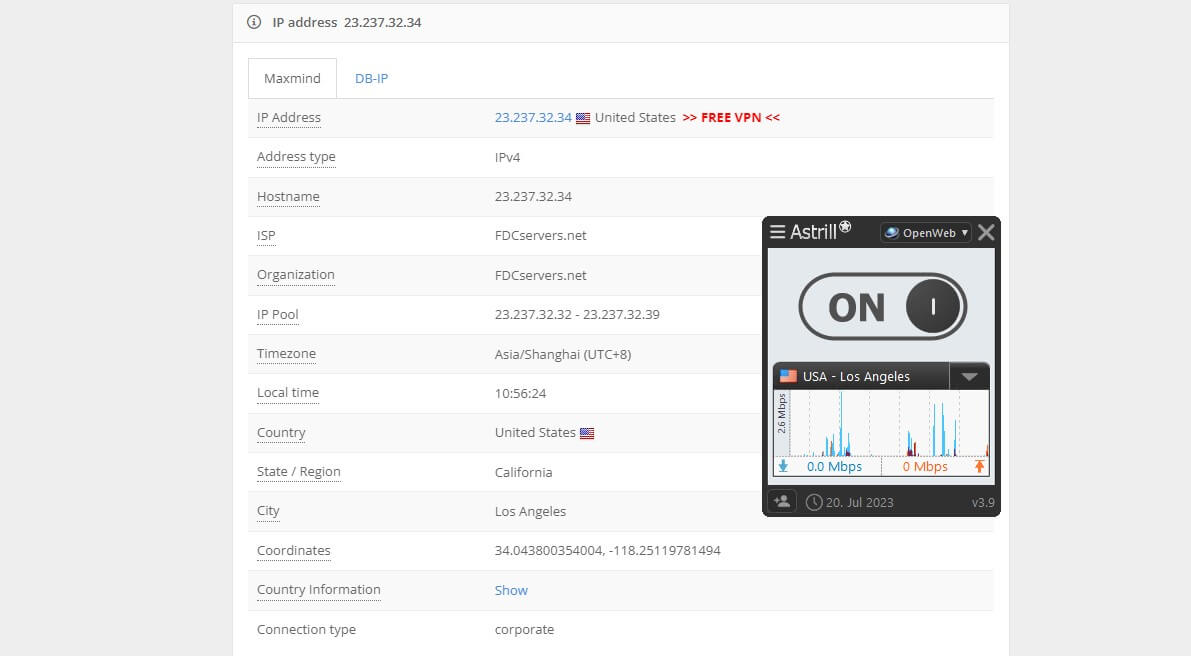1191x656 pixels.
Task: Click the Asia/Shanghai (UTC+8) timezone value
Action: [x=563, y=354]
